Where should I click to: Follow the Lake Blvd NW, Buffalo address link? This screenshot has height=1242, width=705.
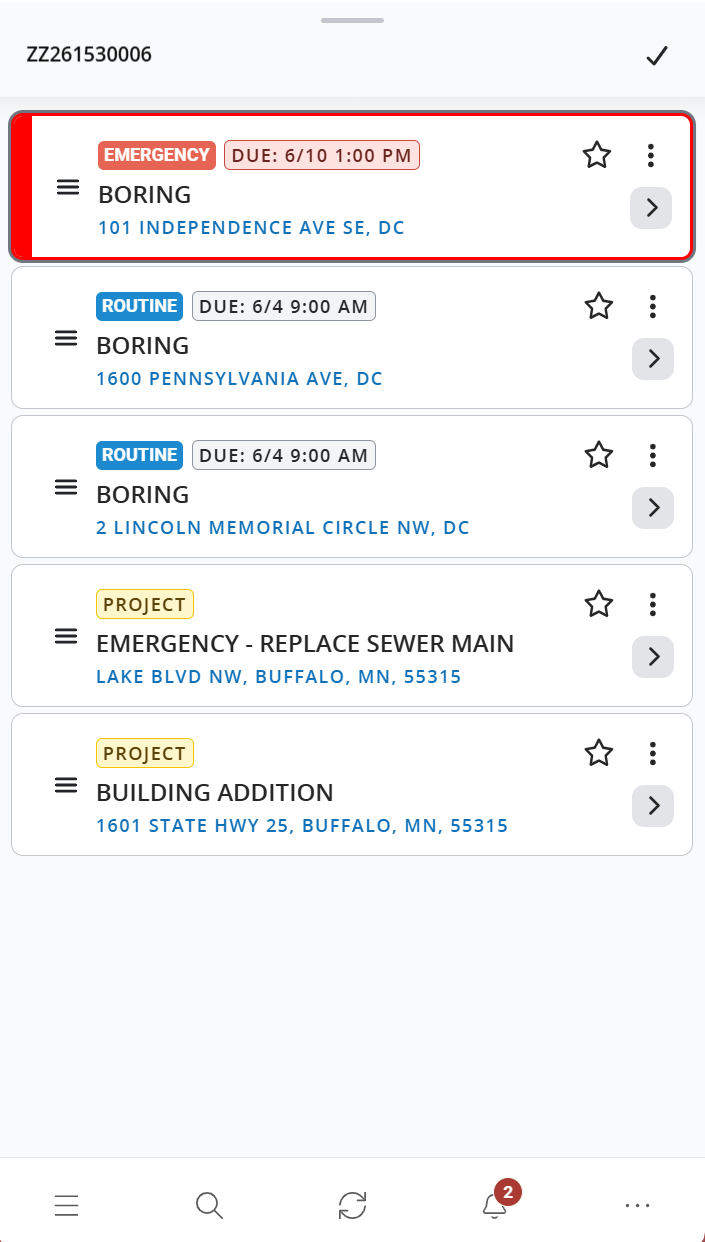click(x=279, y=677)
